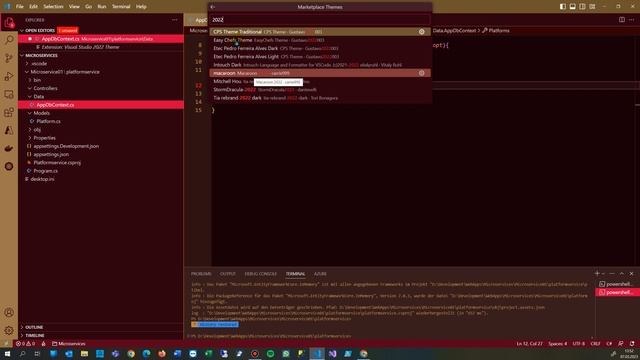
Task: Open the Accounts icon in activity bar
Action: 9,313
